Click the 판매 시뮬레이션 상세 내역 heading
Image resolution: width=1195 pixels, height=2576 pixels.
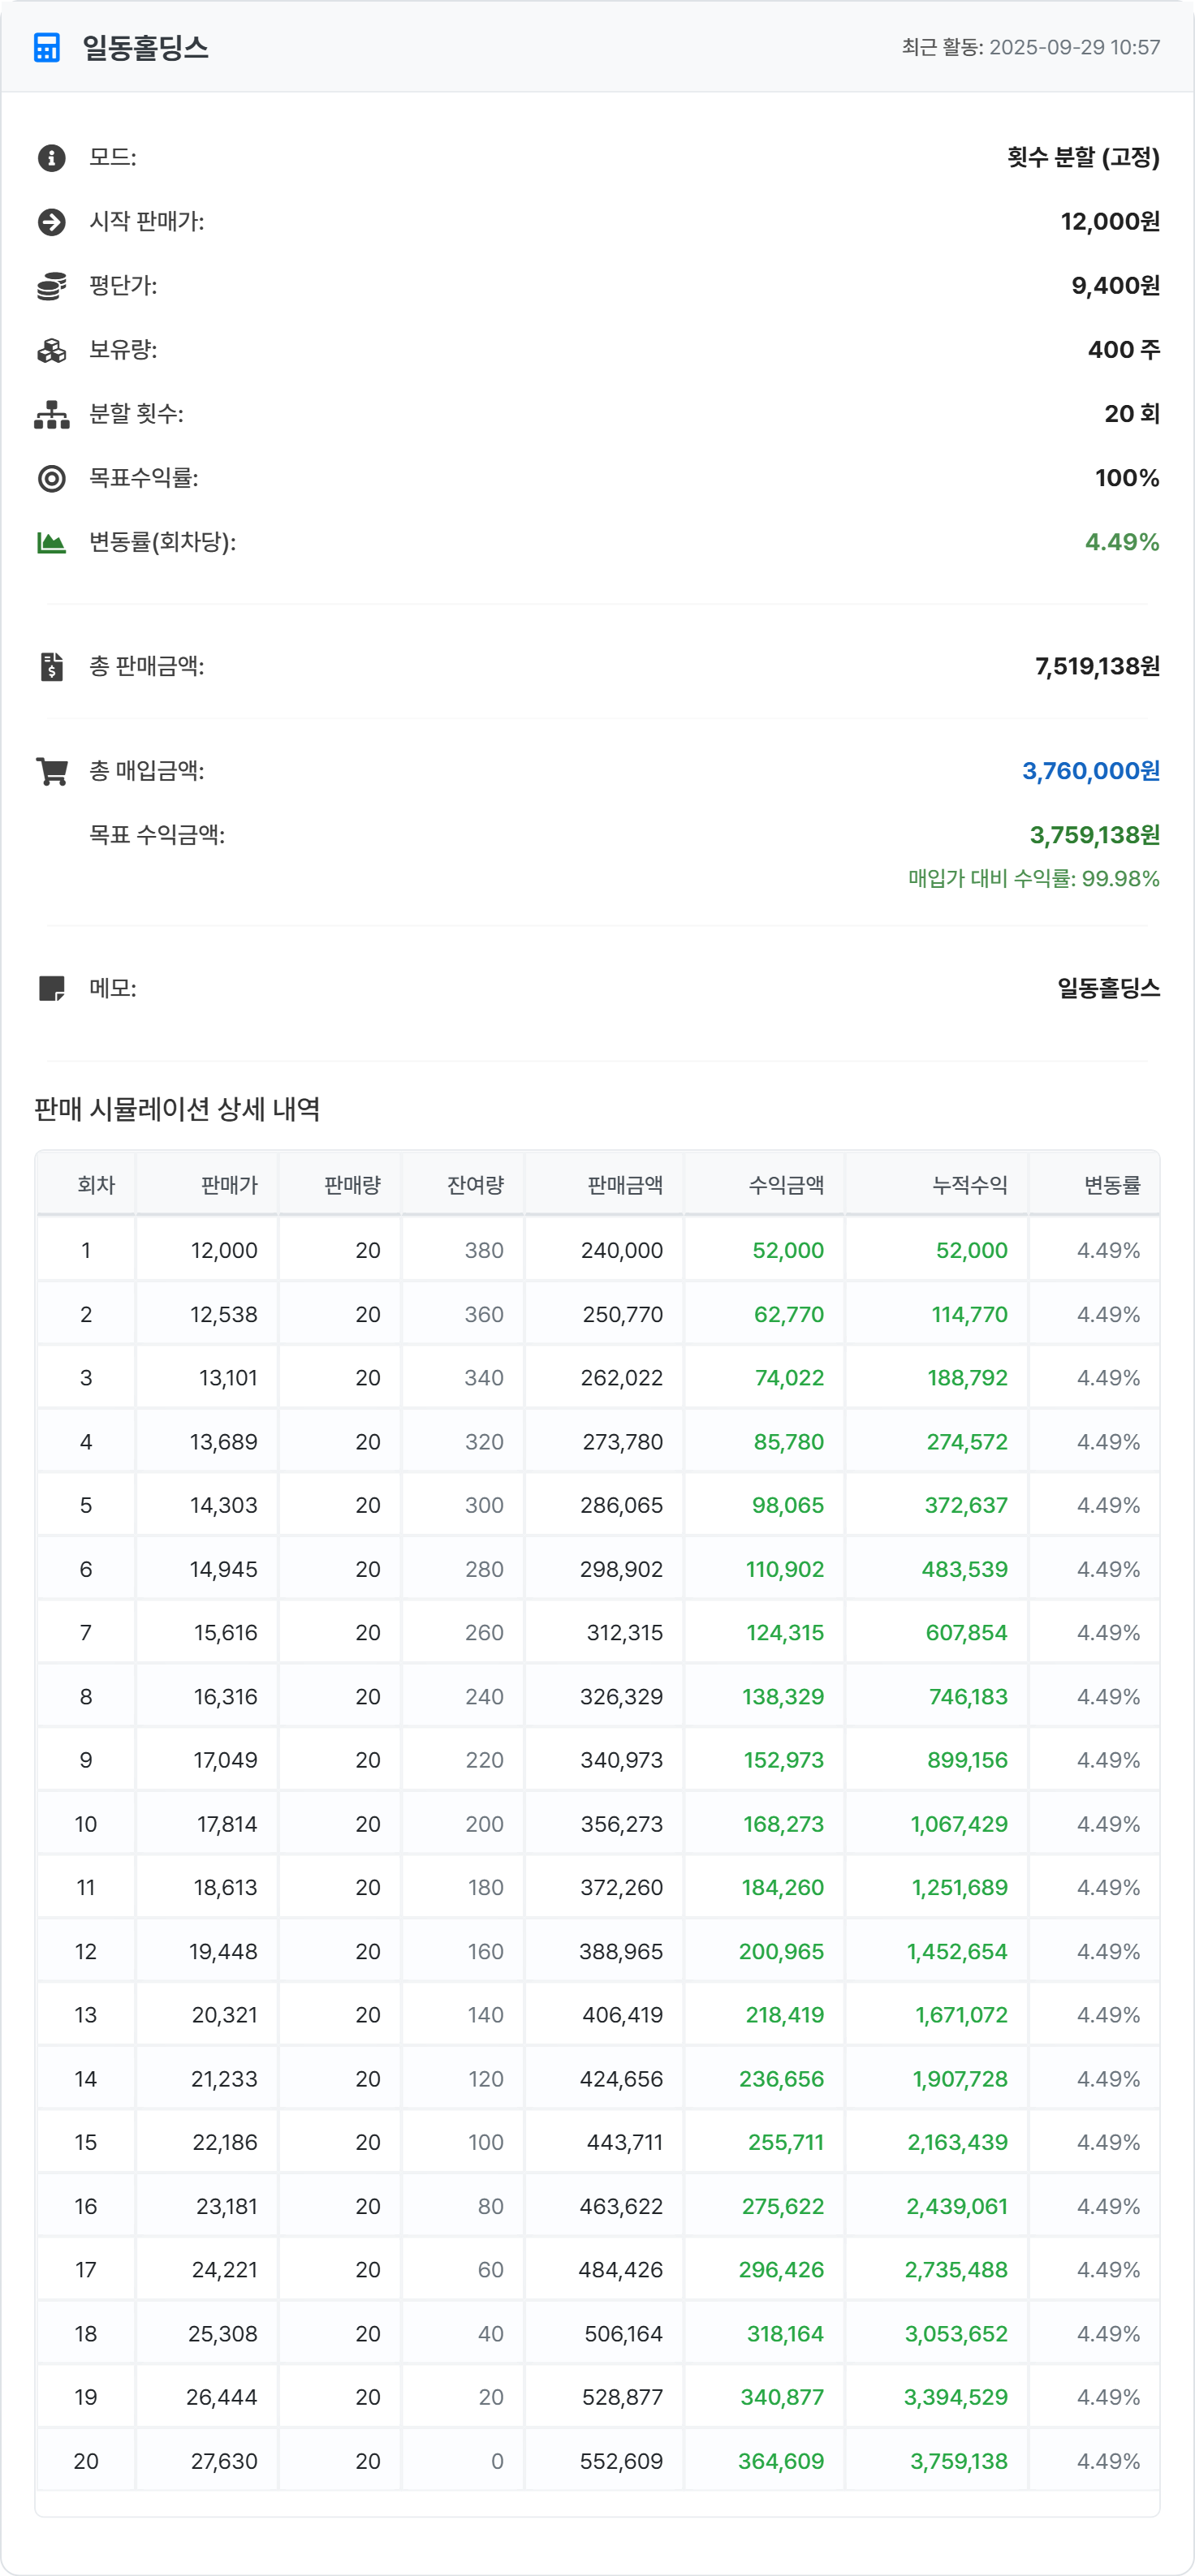177,1109
